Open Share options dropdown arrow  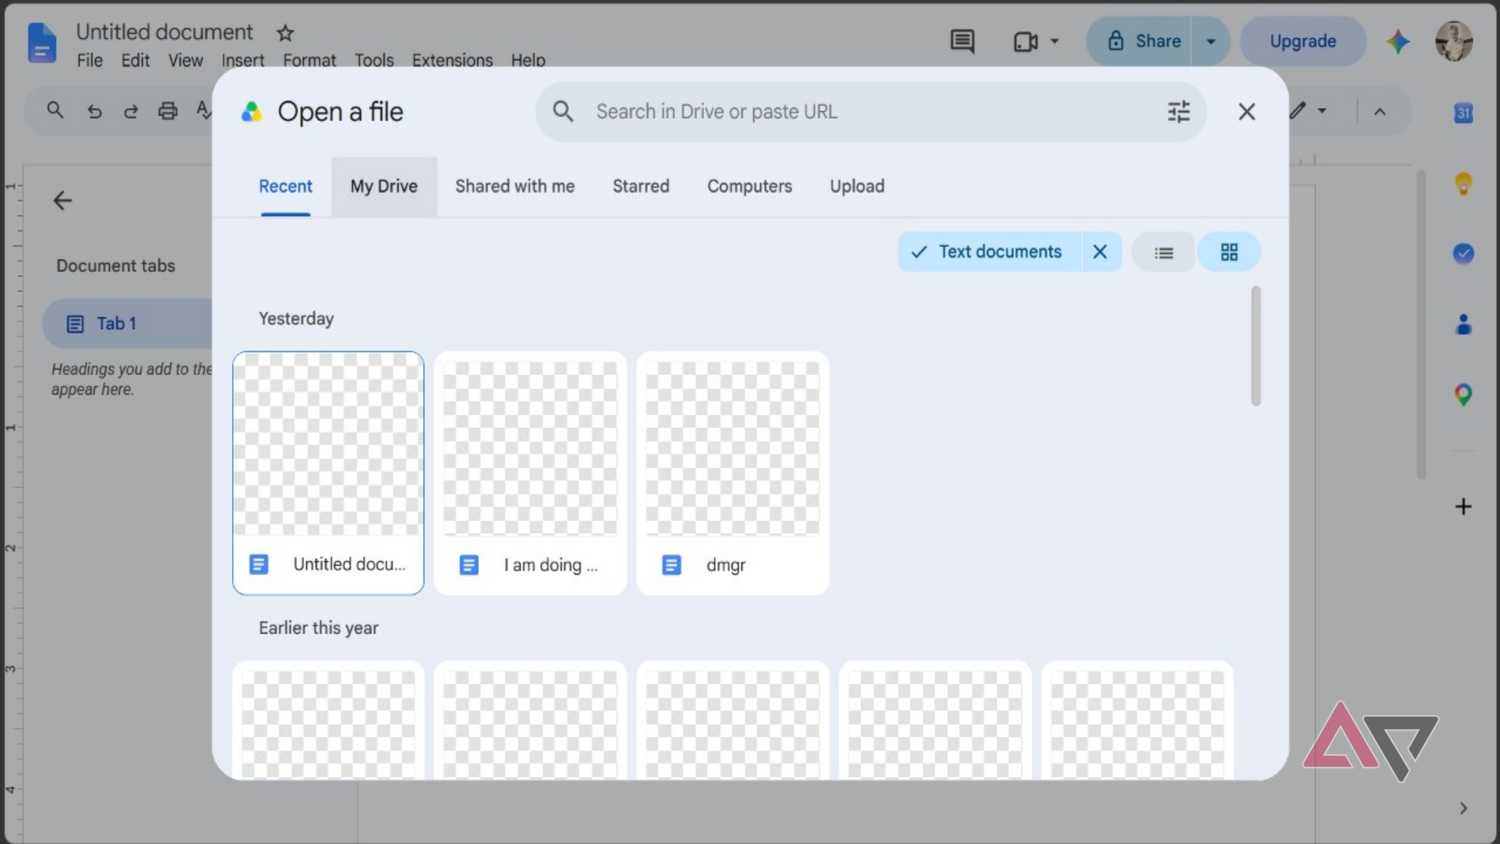(x=1211, y=41)
